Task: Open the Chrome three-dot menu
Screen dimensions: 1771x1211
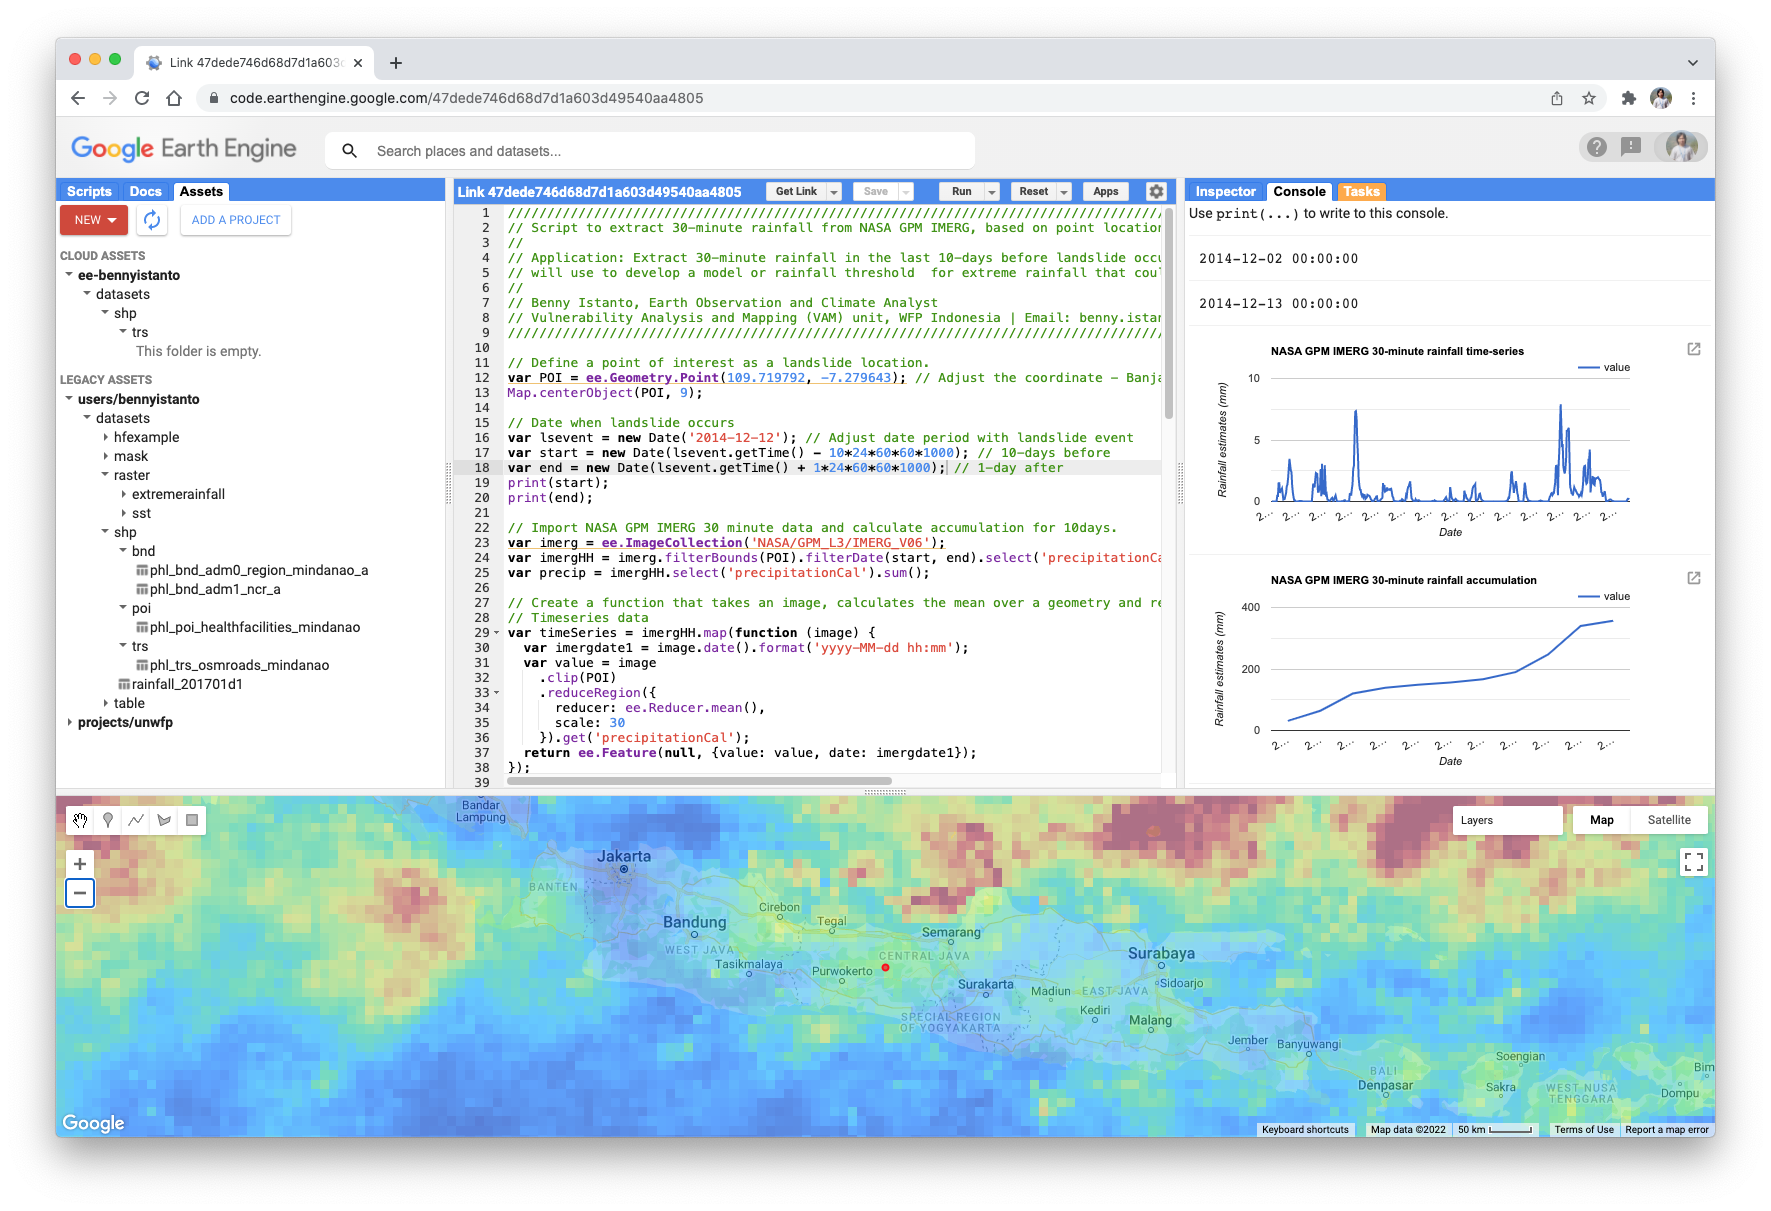Action: 1693,98
